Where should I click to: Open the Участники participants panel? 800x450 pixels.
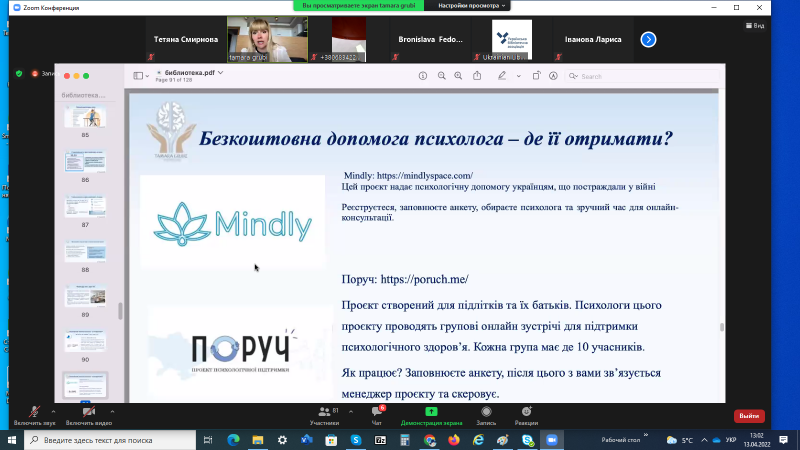324,416
